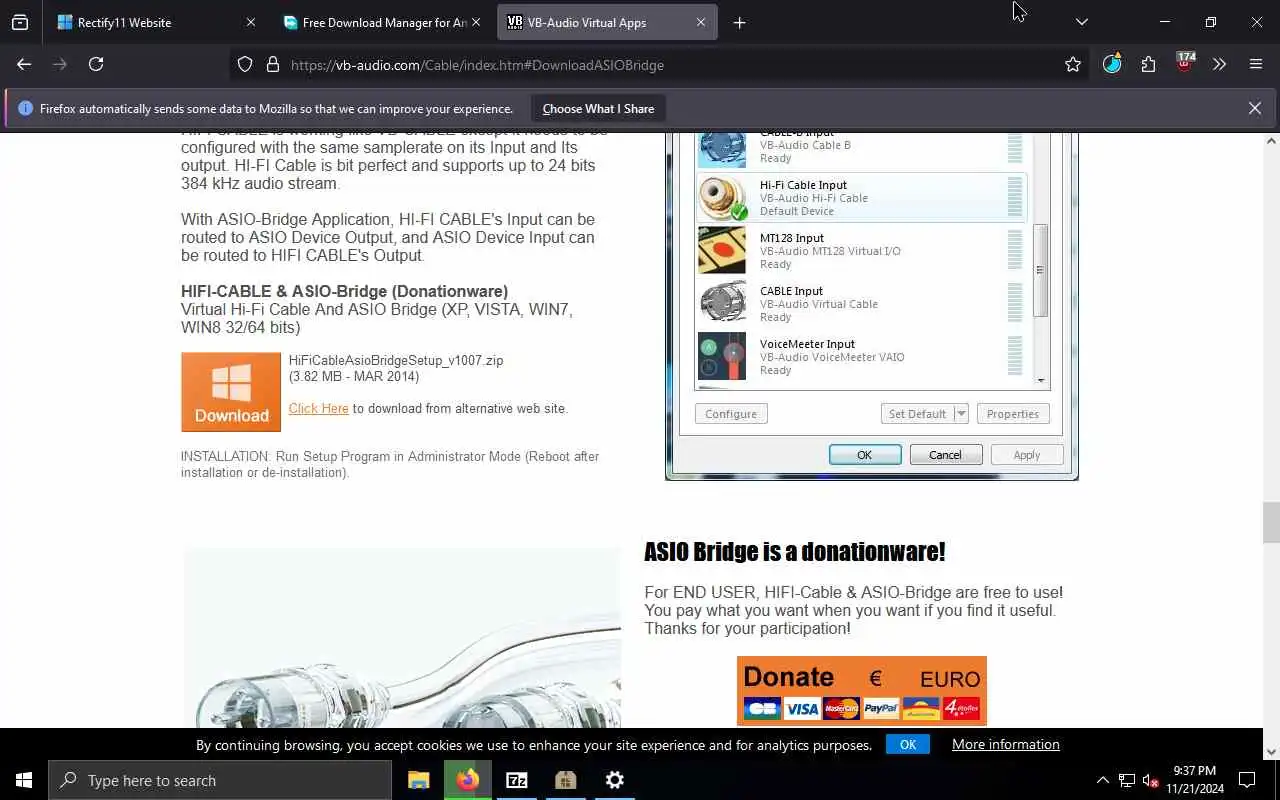Close the VB-Audio Virtual Apps tab
Image resolution: width=1280 pixels, height=800 pixels.
coord(701,22)
